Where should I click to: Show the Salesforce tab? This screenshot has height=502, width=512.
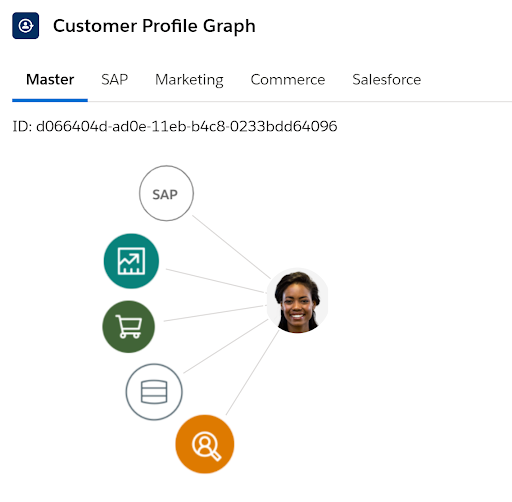click(x=387, y=80)
